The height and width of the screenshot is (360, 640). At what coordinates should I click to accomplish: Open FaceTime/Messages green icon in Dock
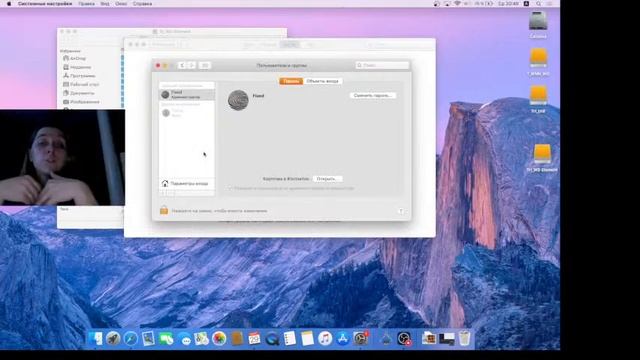click(166, 338)
